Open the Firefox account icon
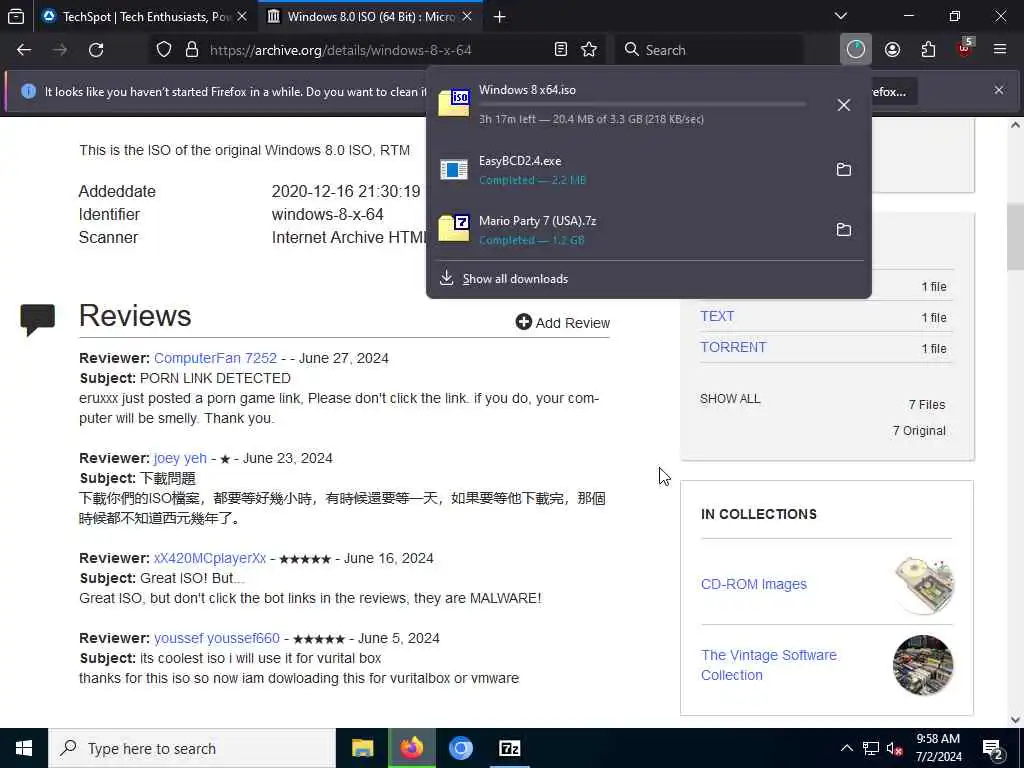Viewport: 1024px width, 768px height. [x=892, y=50]
